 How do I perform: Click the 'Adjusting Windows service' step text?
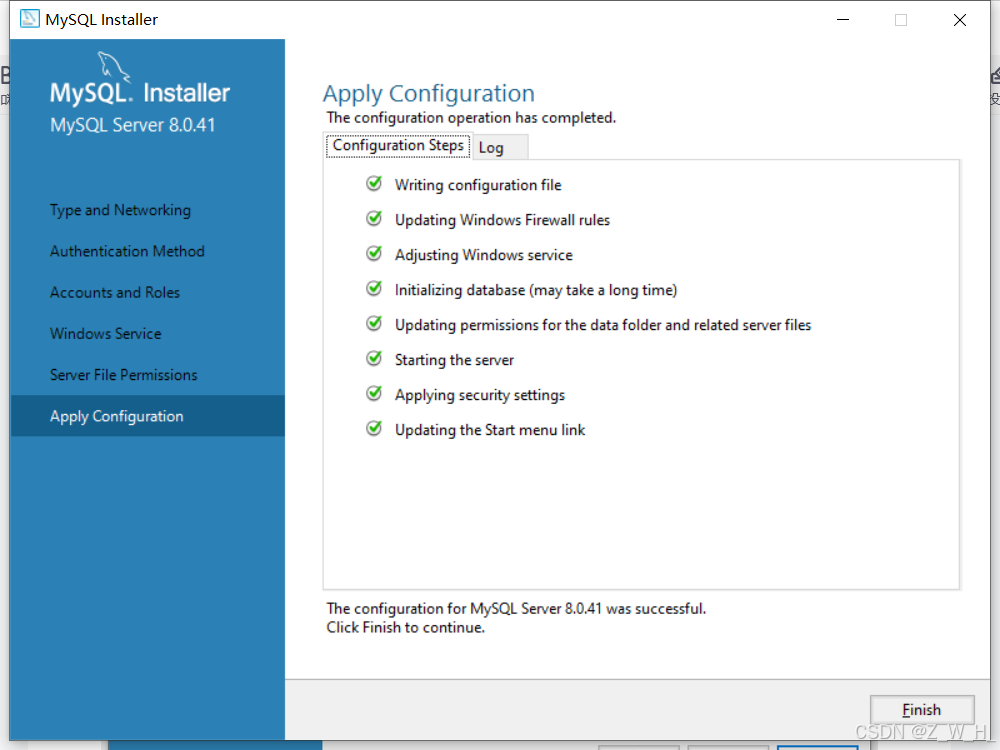pos(484,255)
